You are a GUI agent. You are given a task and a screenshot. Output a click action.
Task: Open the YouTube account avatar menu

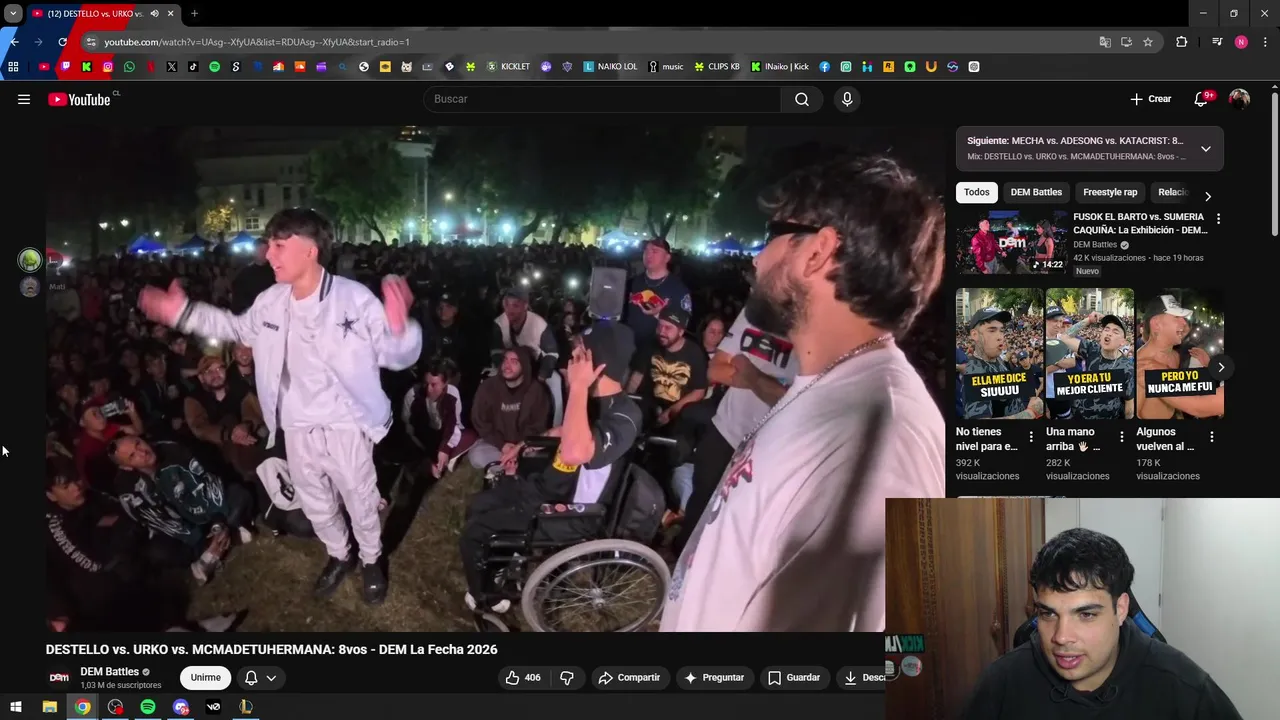click(1239, 99)
